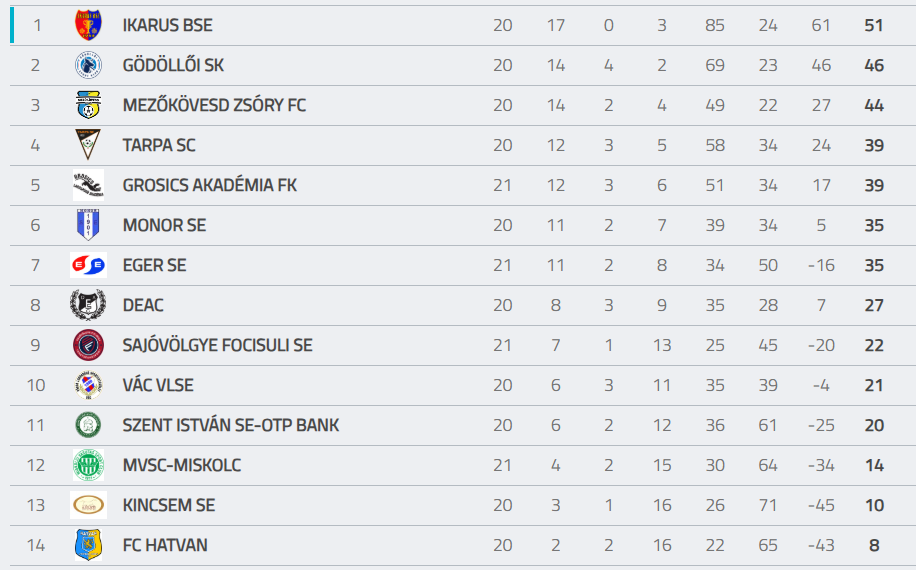Click the FC Hatvan shield crest
Image resolution: width=916 pixels, height=570 pixels.
tap(88, 545)
